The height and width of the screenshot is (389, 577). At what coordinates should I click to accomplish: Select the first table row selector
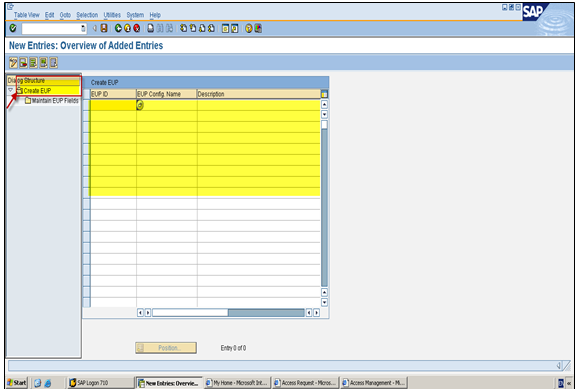point(86,105)
